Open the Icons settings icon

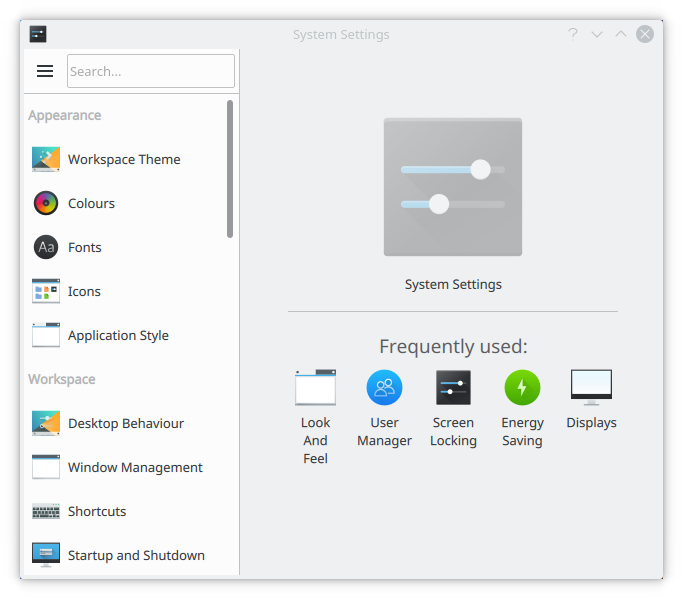click(46, 291)
